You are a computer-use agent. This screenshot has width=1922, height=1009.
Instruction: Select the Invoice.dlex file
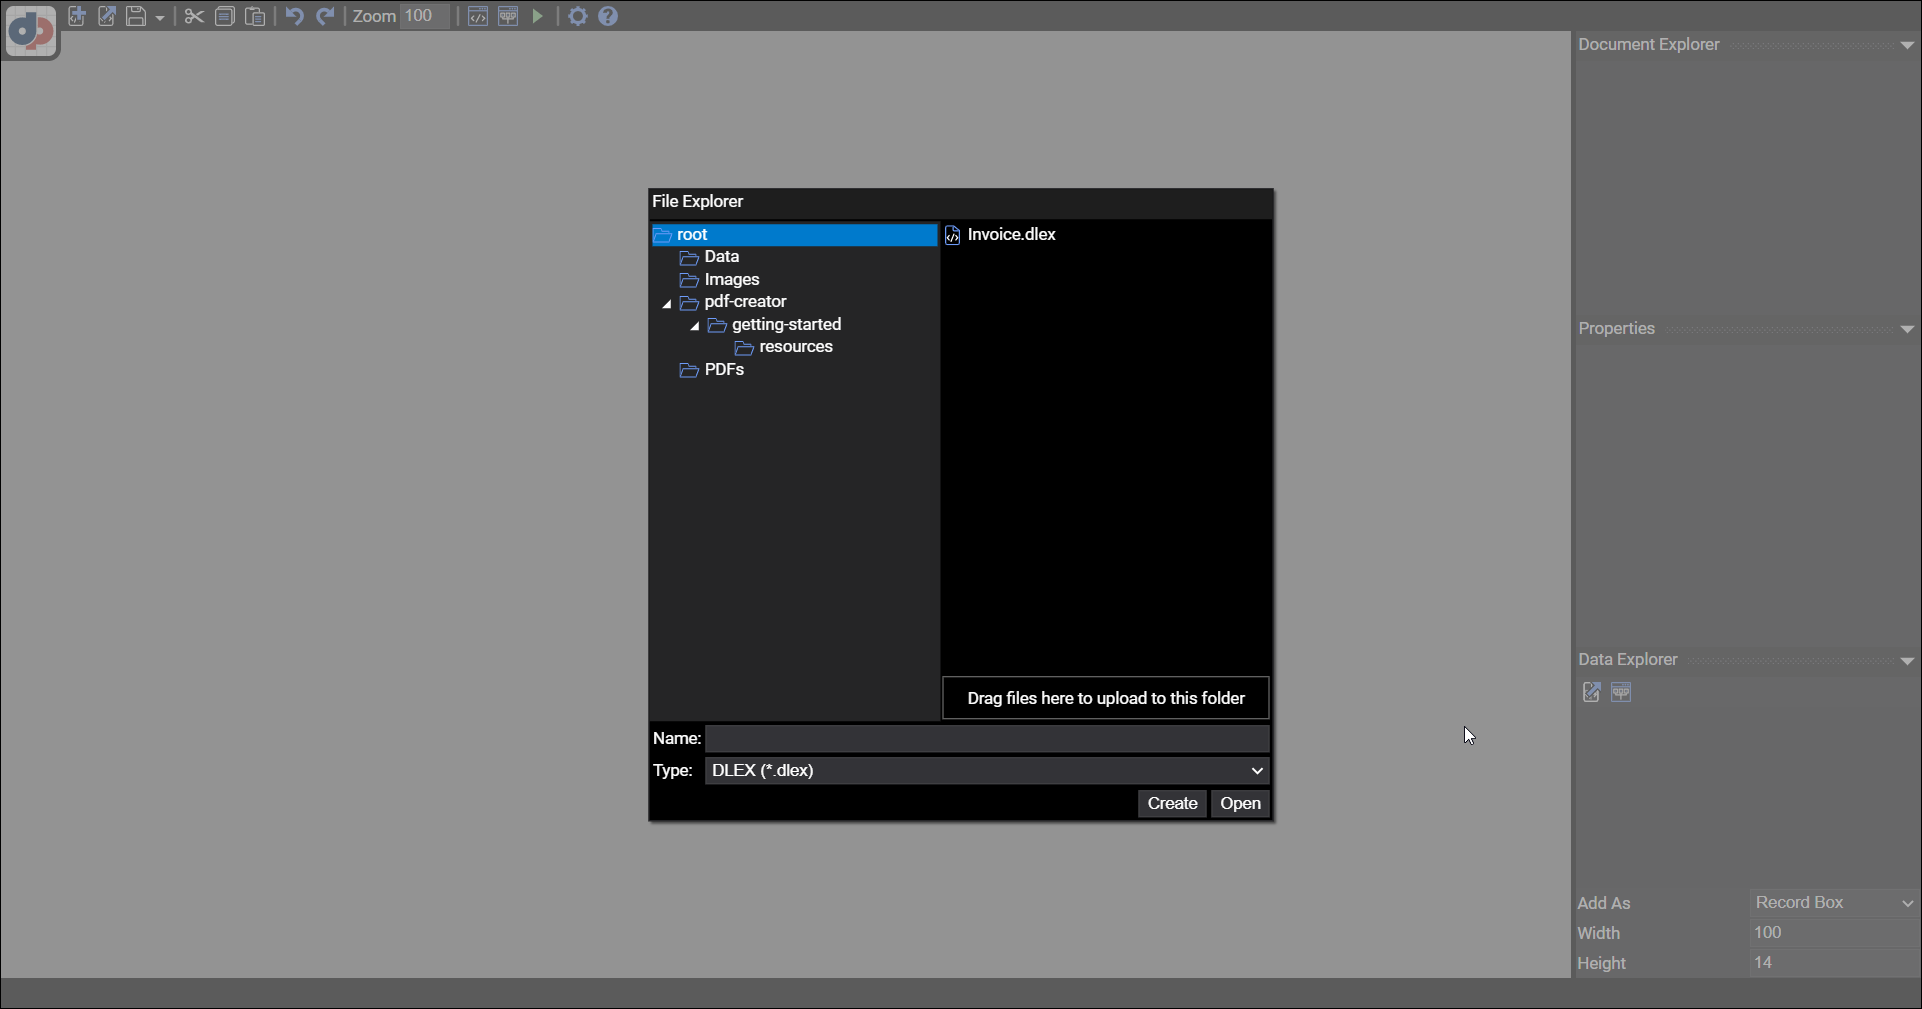(x=1011, y=234)
